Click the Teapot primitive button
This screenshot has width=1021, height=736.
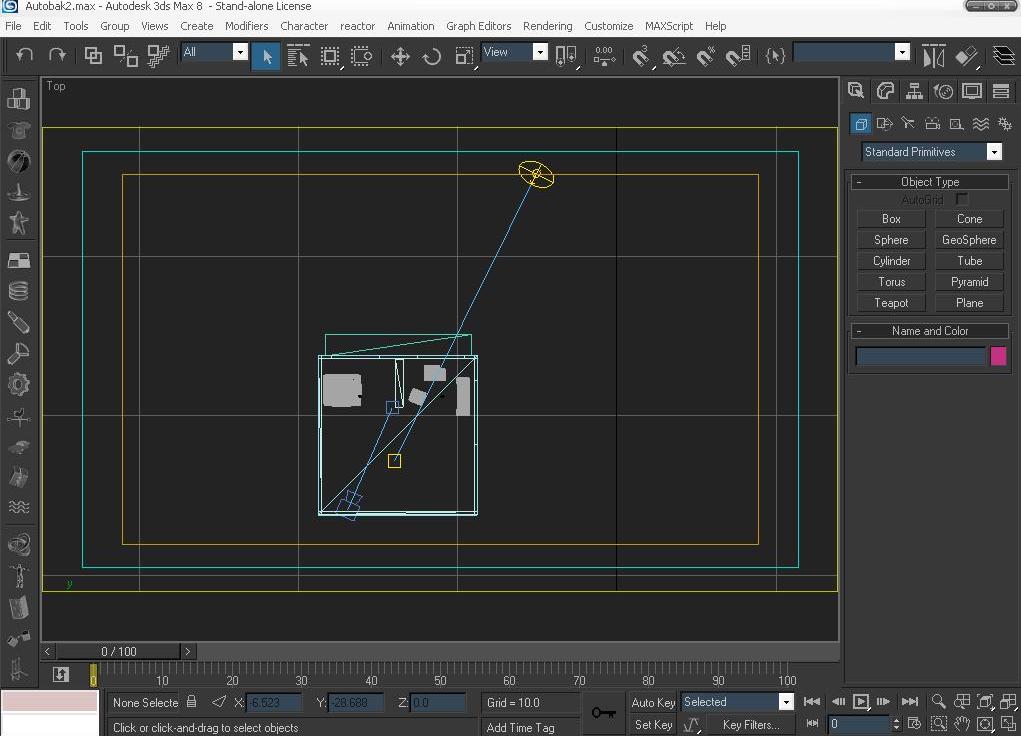point(891,303)
